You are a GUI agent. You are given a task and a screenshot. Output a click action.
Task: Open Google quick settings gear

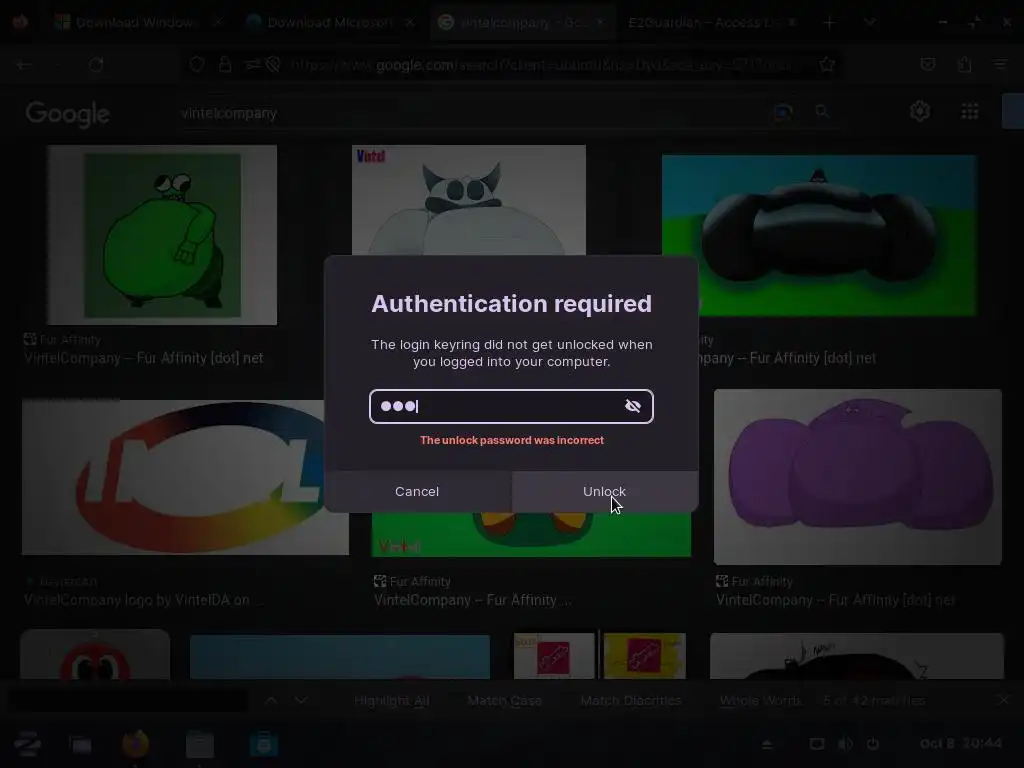[920, 112]
